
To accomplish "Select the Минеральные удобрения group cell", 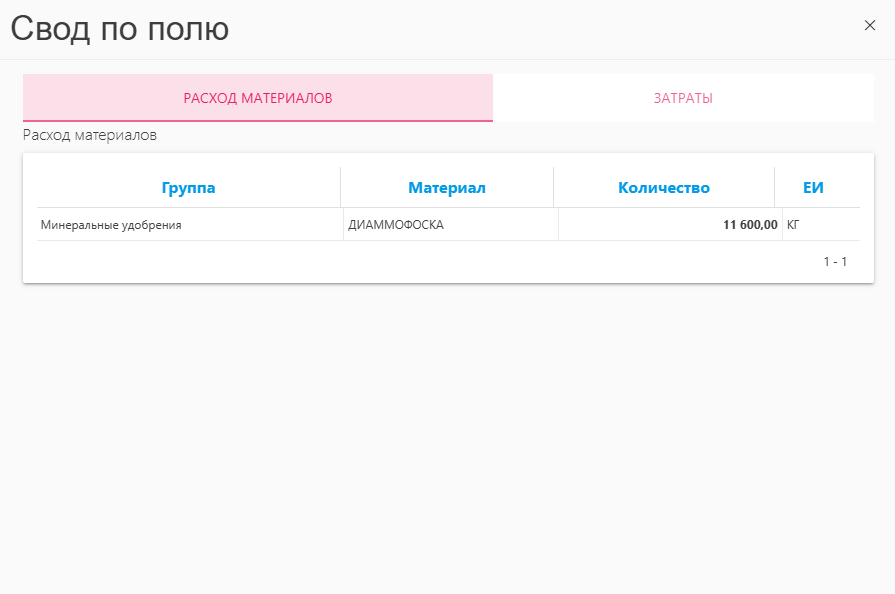I will (x=111, y=225).
